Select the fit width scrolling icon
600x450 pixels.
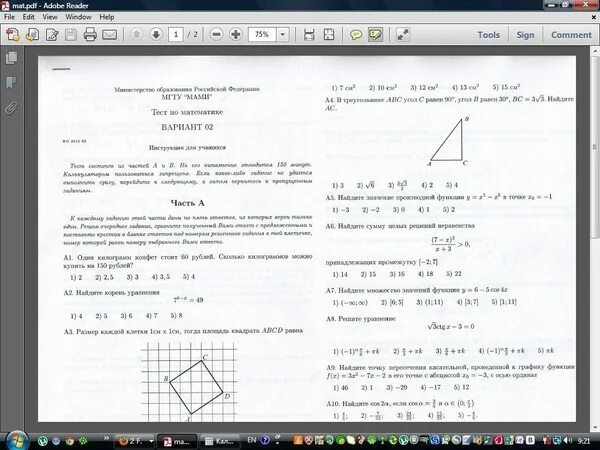309,35
